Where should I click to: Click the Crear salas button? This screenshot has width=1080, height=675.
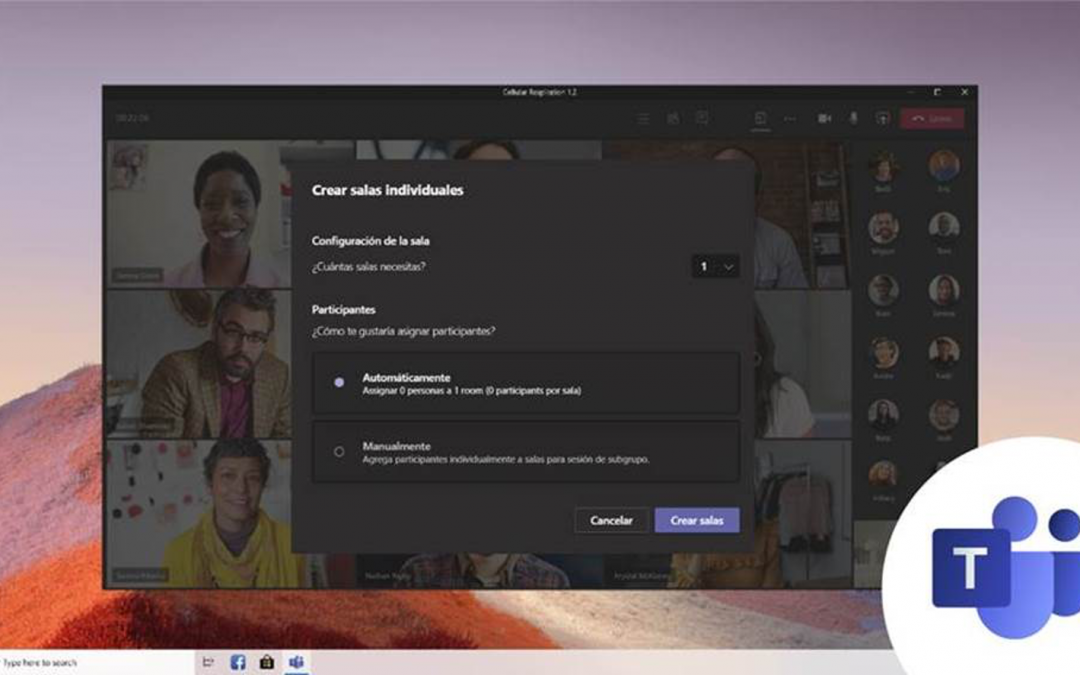point(697,521)
